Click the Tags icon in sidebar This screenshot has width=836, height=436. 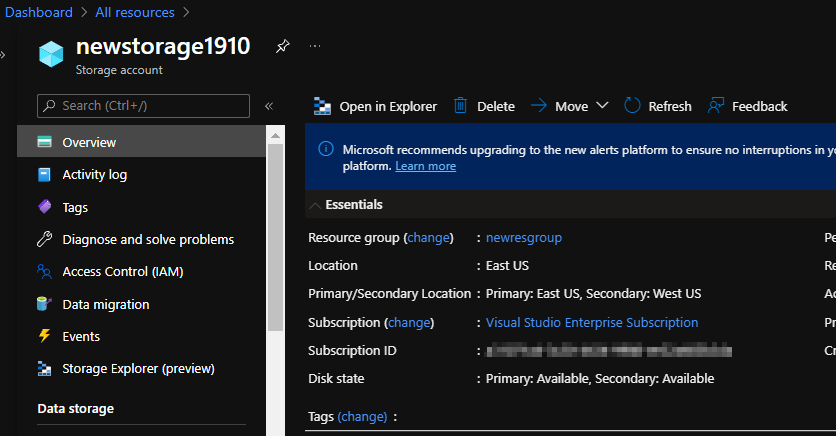[44, 207]
